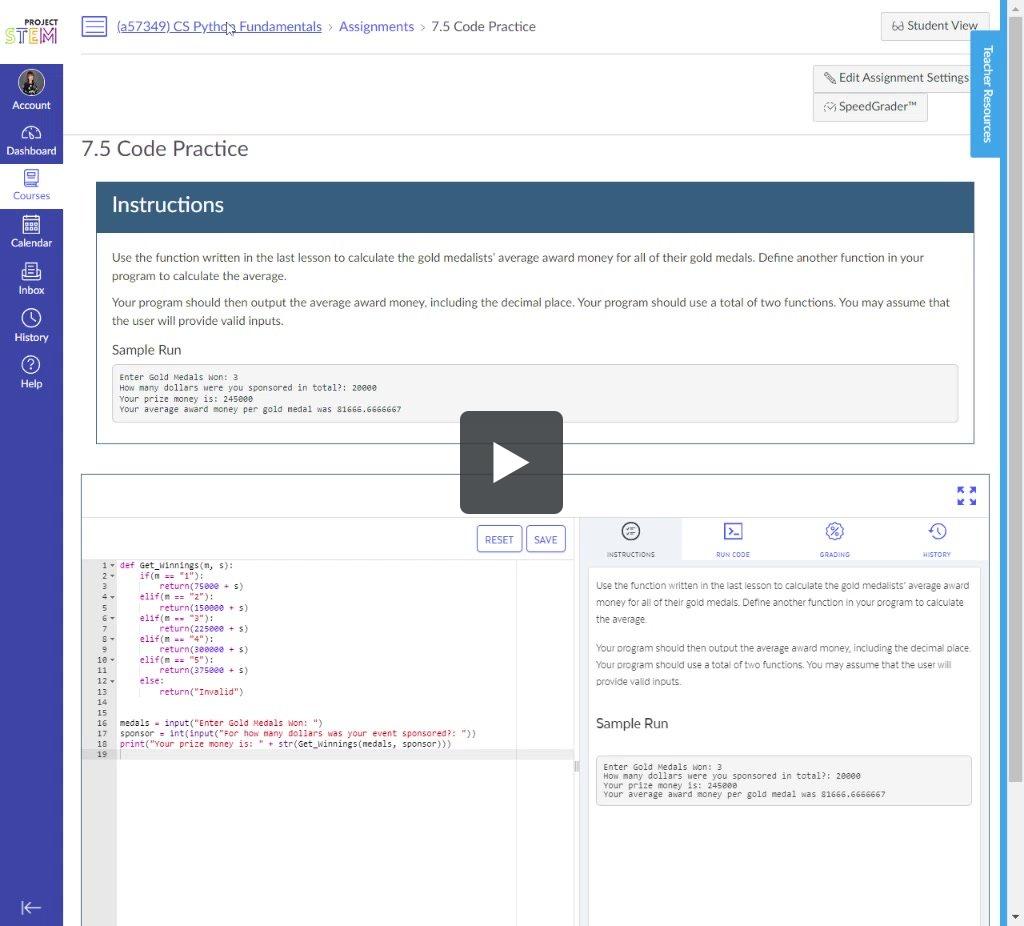The image size is (1024, 926).
Task: Open the History tab in code panel
Action: tap(937, 540)
